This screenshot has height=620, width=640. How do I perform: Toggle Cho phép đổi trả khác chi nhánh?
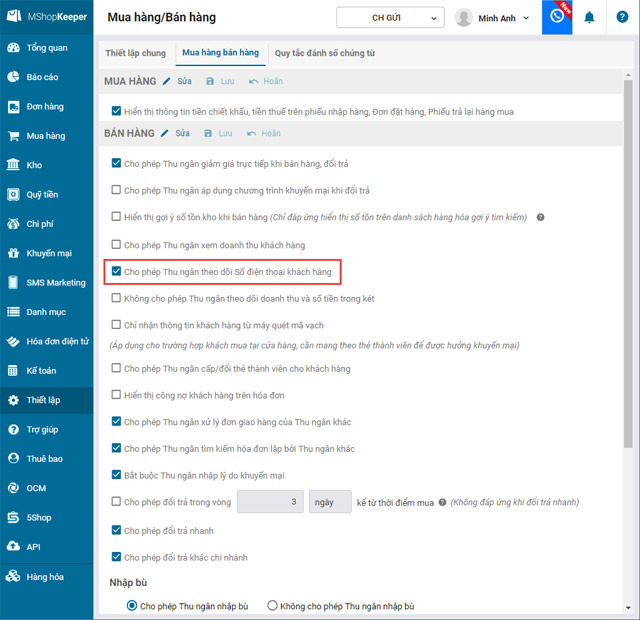click(116, 557)
